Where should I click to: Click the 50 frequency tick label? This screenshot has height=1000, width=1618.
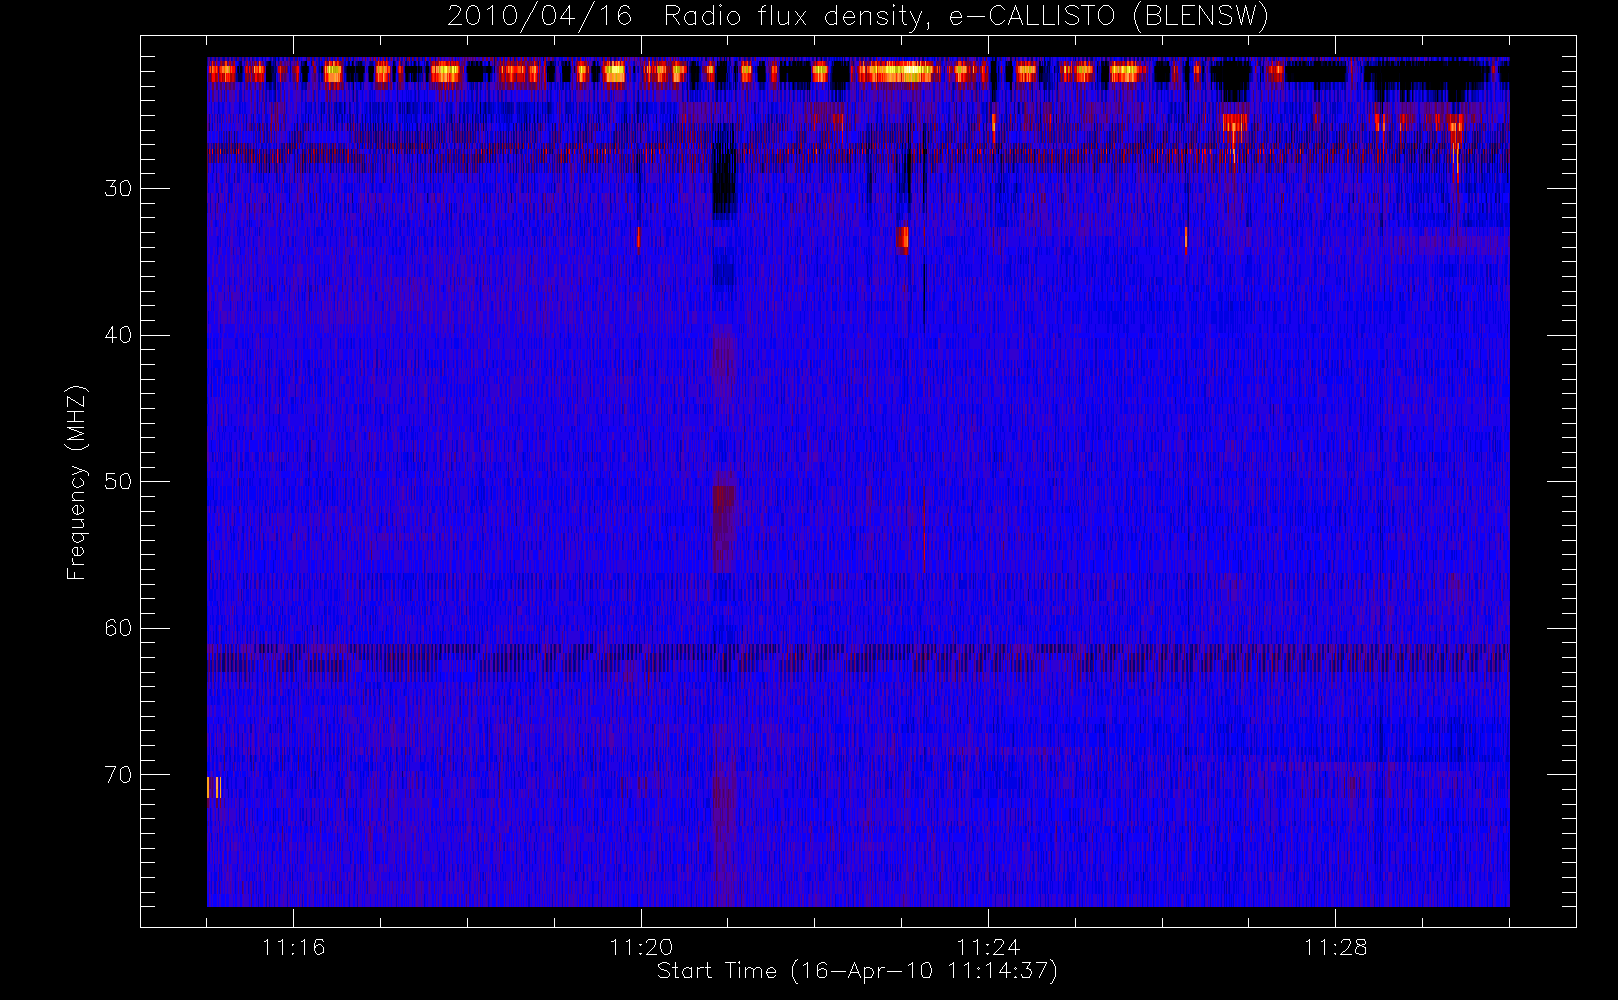coord(118,481)
